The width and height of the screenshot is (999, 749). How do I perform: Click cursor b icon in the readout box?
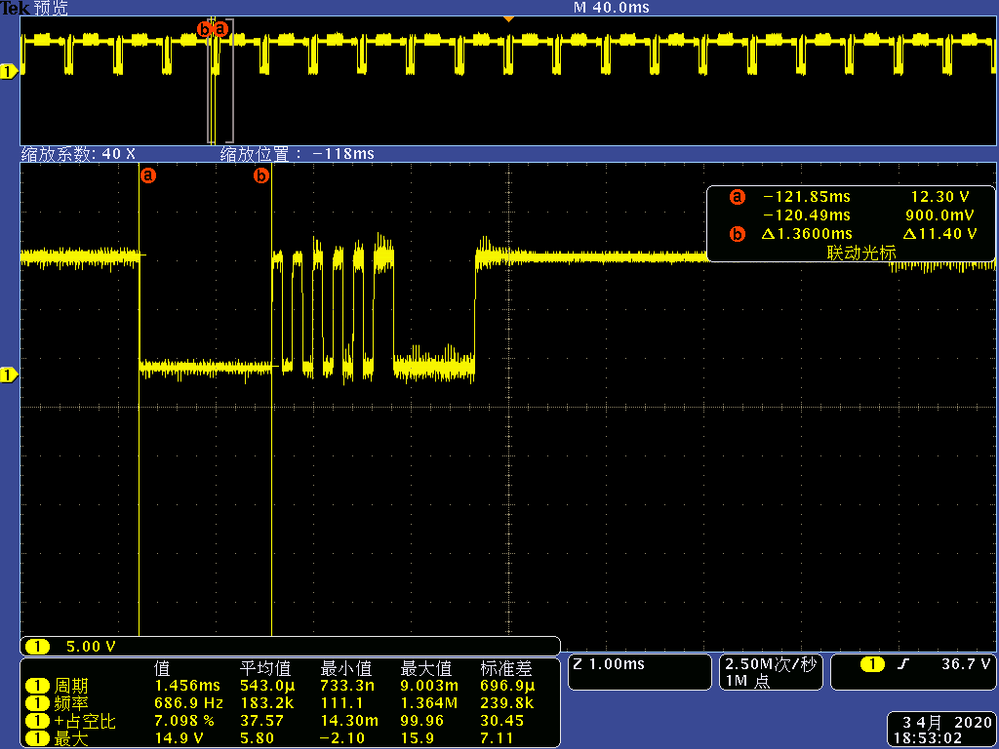[737, 234]
